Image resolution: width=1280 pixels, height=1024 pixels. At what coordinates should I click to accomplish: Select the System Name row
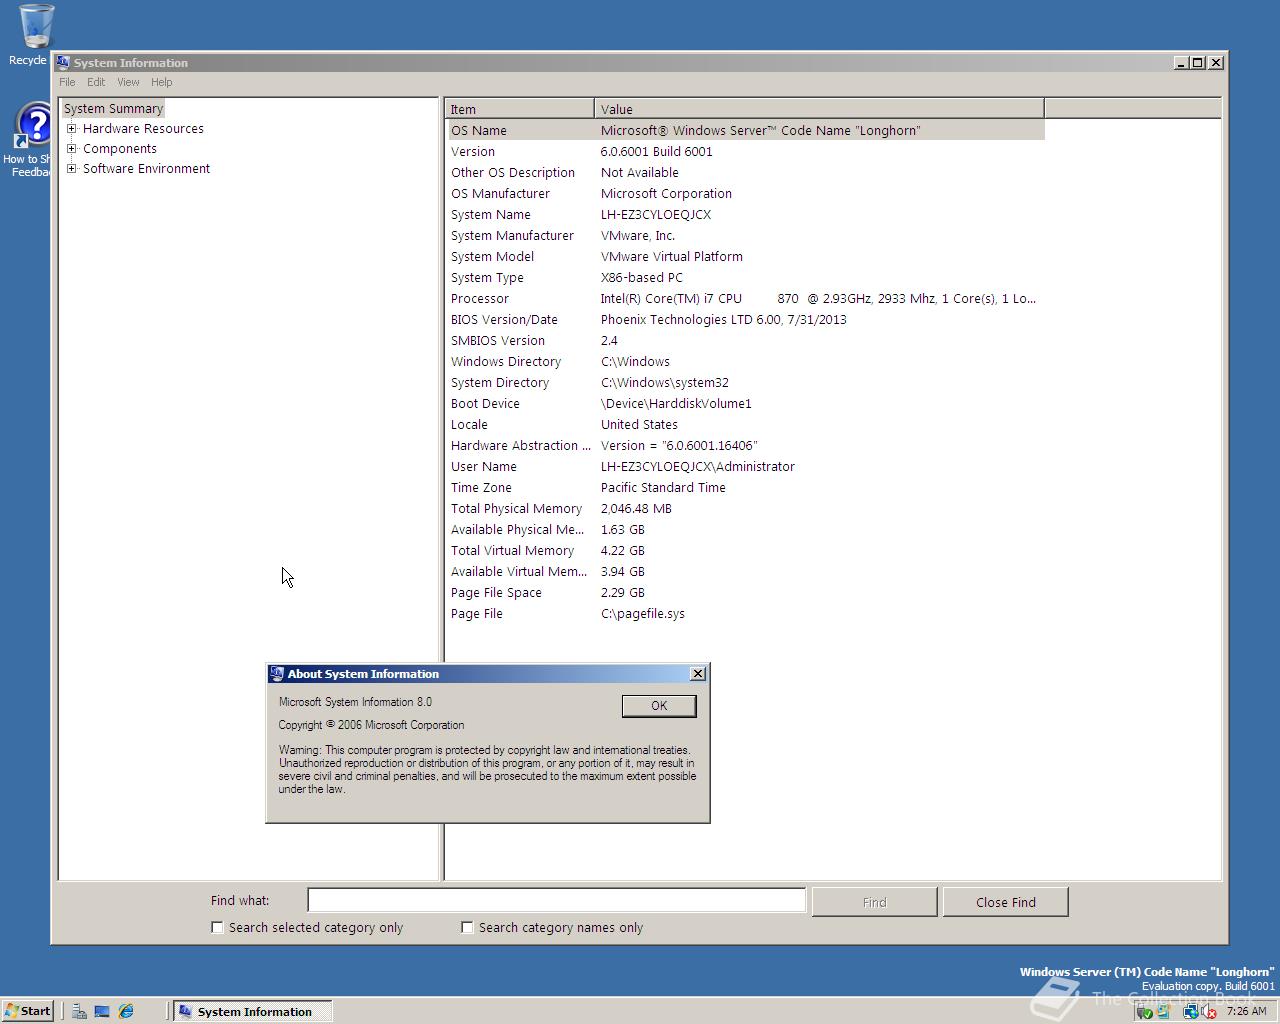pyautogui.click(x=745, y=214)
